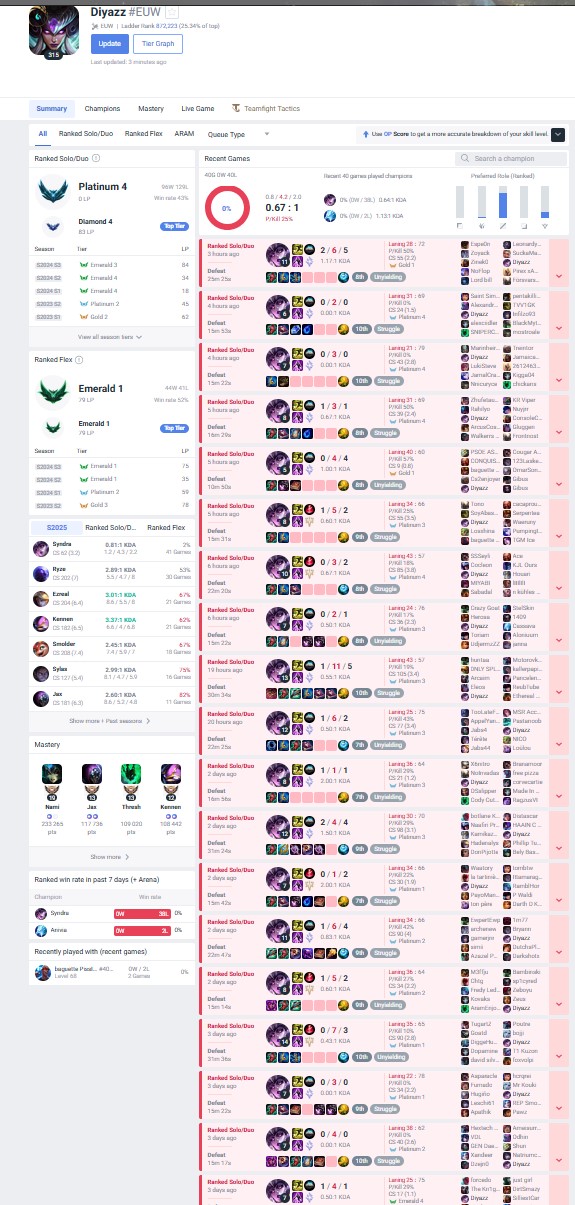Select the ARAM queue filter tab
This screenshot has height=1205, width=575.
(184, 133)
